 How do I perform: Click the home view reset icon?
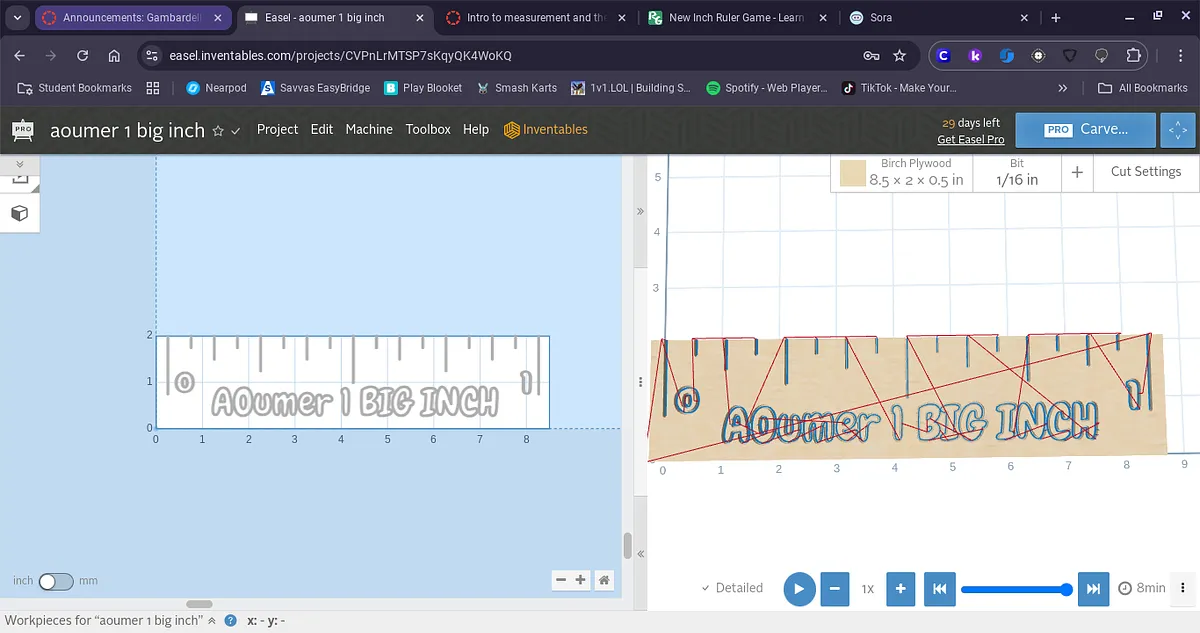(603, 580)
